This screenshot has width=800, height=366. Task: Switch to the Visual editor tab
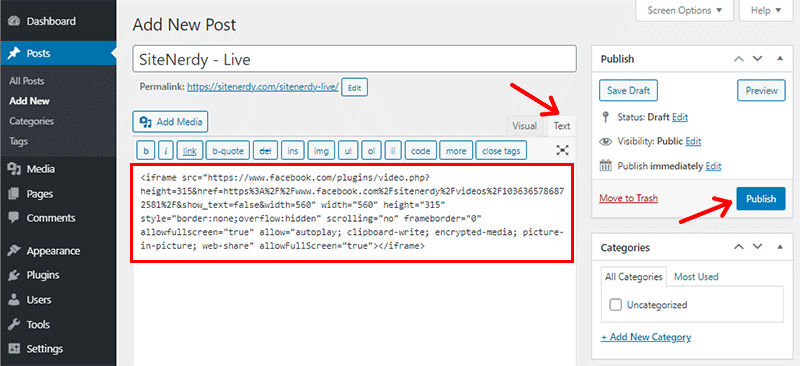tap(524, 126)
